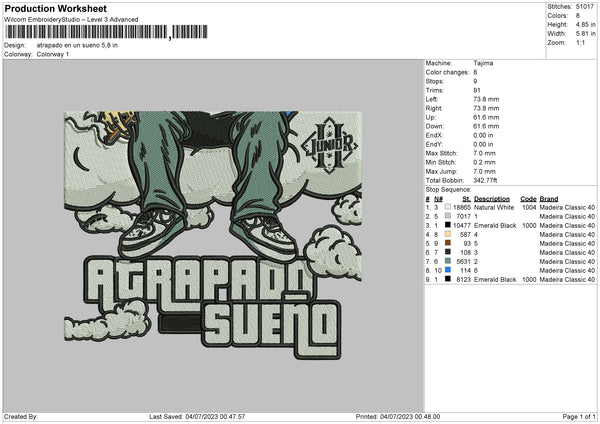
Task: Click the thread code 1004
Action: pyautogui.click(x=529, y=207)
